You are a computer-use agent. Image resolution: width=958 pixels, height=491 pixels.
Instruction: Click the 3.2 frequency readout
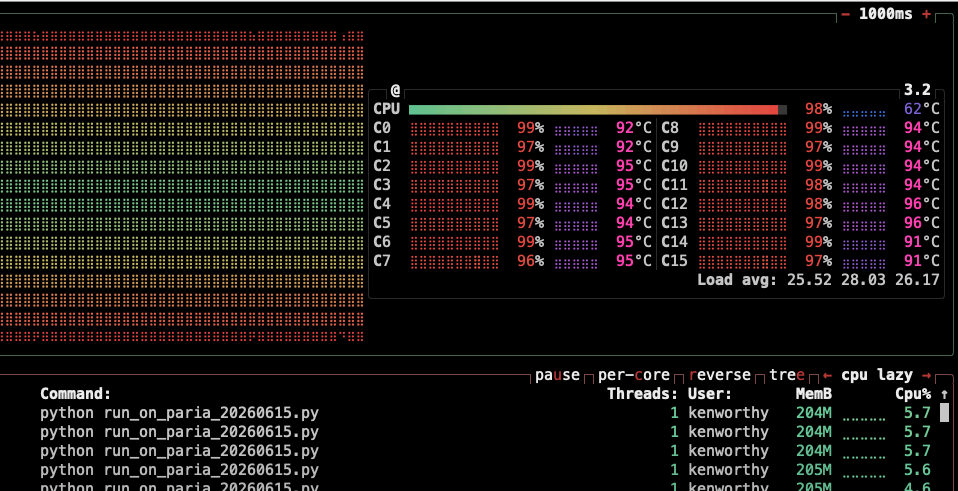917,90
